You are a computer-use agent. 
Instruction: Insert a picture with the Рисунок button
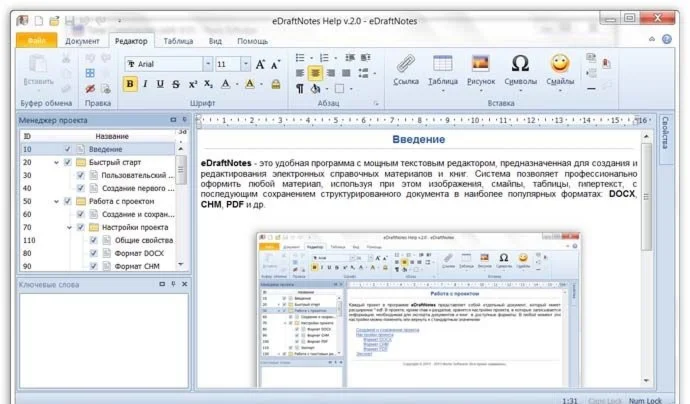(x=481, y=73)
